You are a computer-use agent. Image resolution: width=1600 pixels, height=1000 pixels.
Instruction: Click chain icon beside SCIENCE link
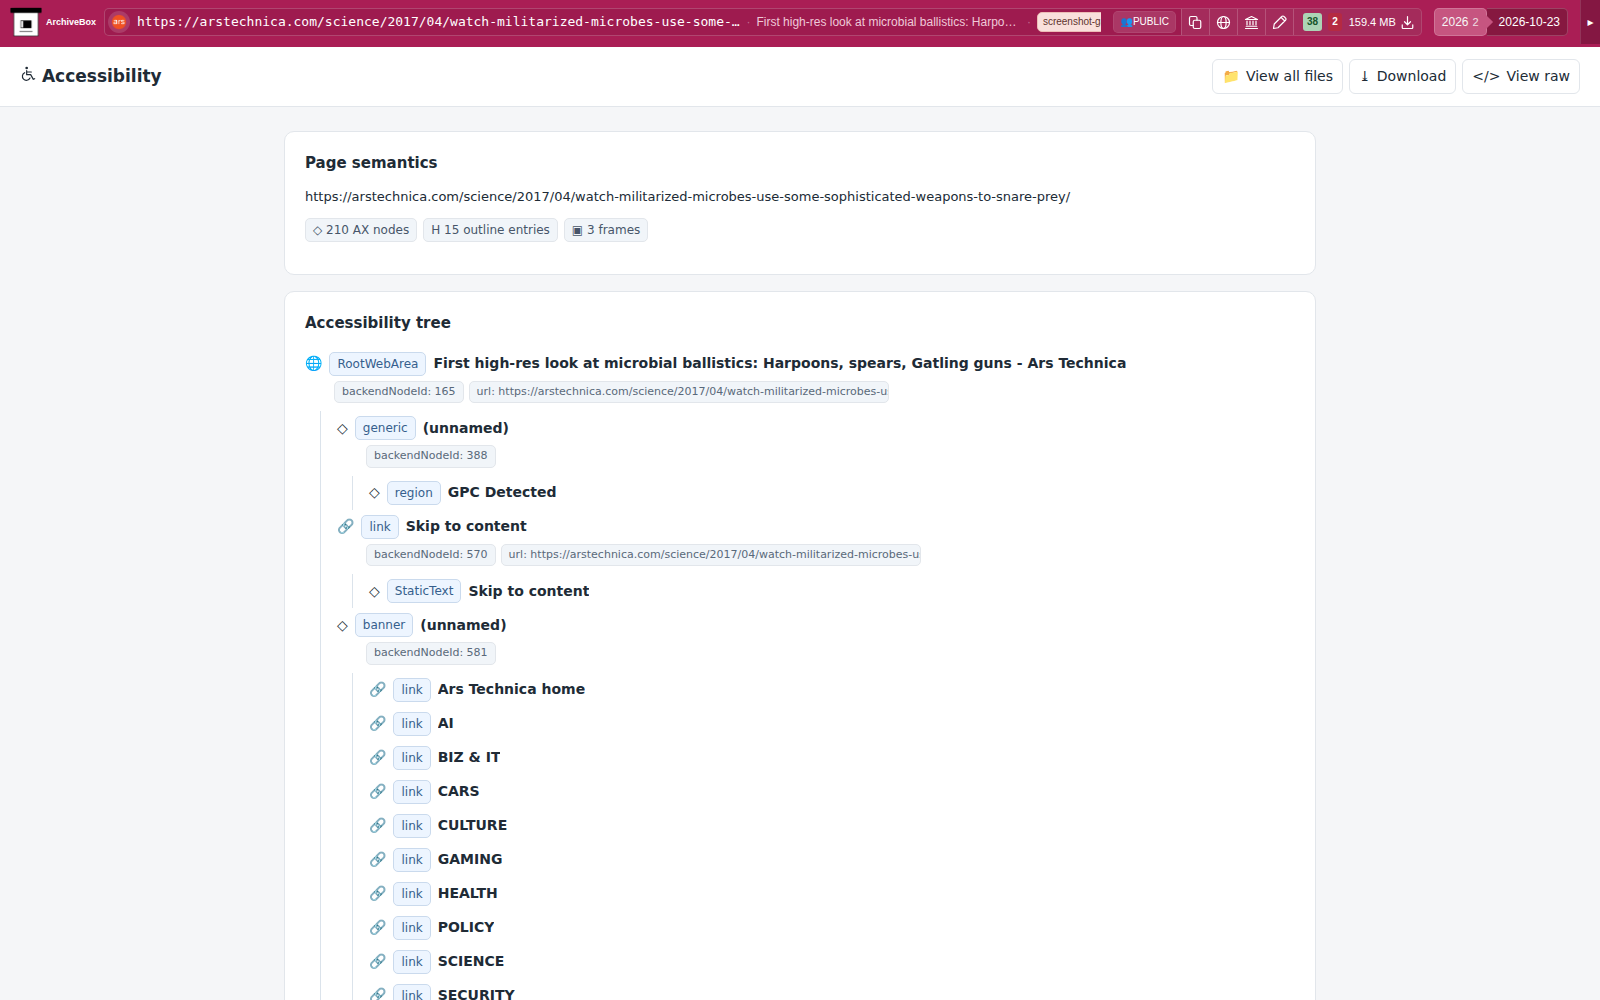[x=377, y=961]
